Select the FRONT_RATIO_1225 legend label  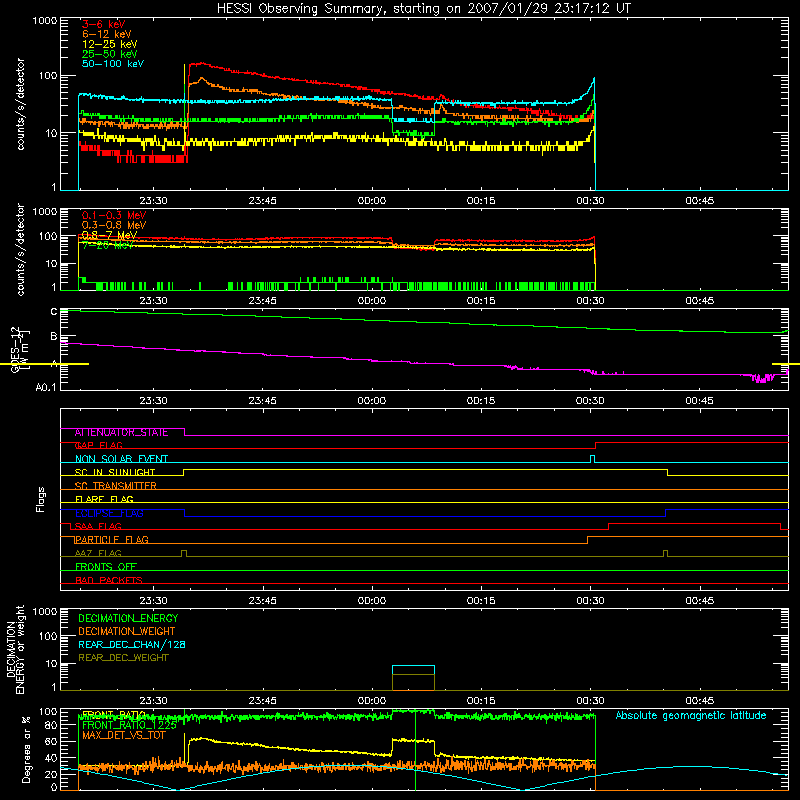(x=129, y=725)
